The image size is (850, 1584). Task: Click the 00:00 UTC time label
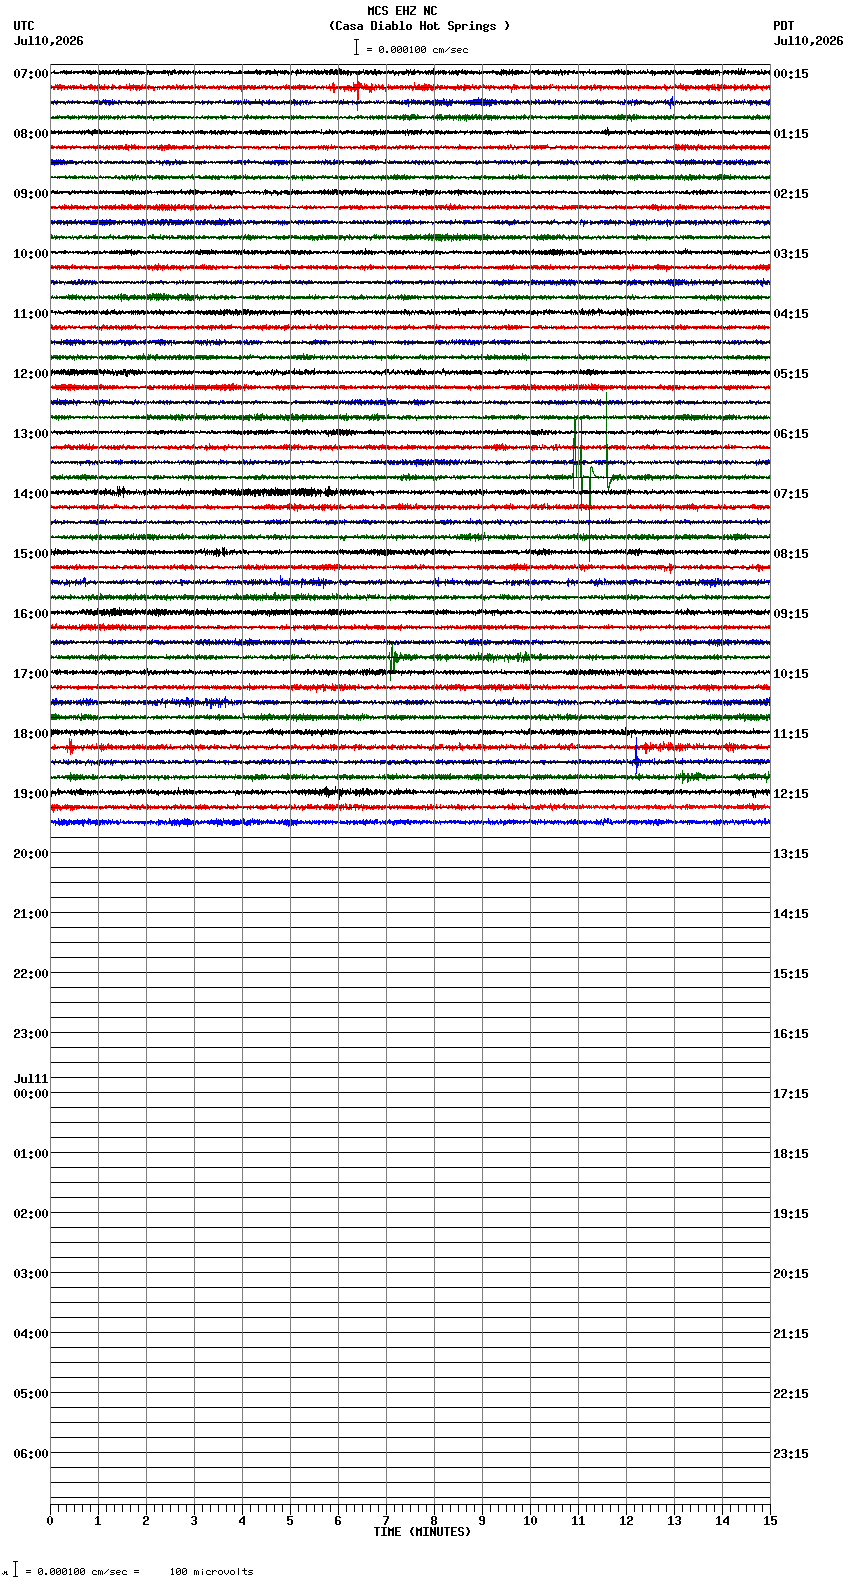[31, 1094]
